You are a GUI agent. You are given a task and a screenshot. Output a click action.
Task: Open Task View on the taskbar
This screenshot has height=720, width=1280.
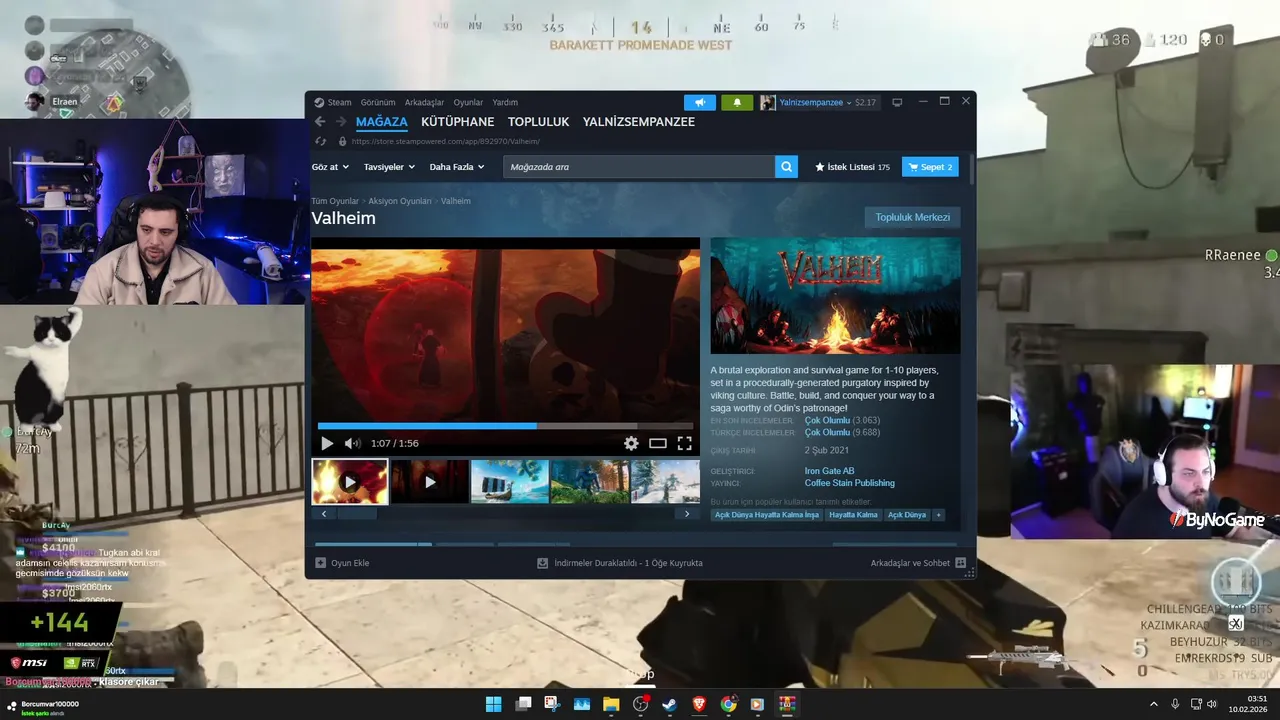point(523,704)
